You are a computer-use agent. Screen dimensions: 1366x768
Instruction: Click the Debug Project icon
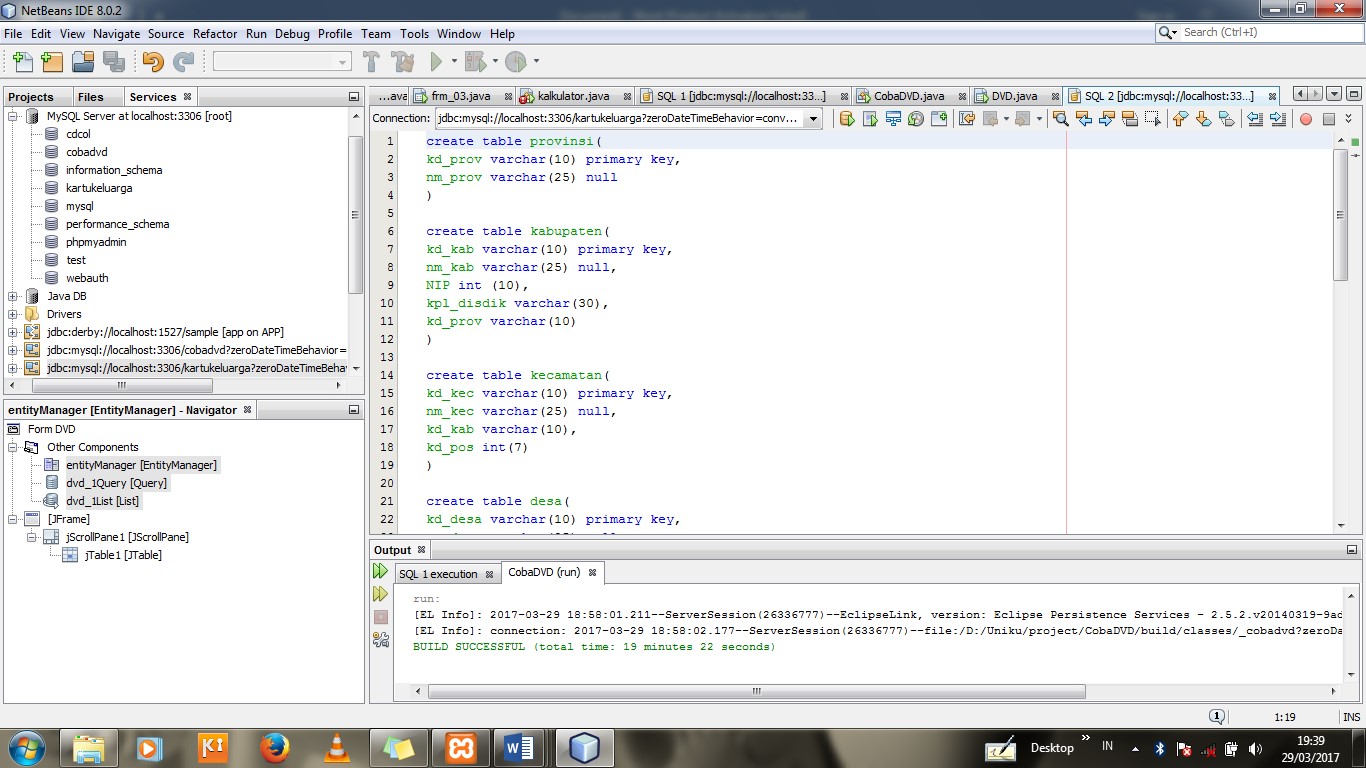(475, 62)
